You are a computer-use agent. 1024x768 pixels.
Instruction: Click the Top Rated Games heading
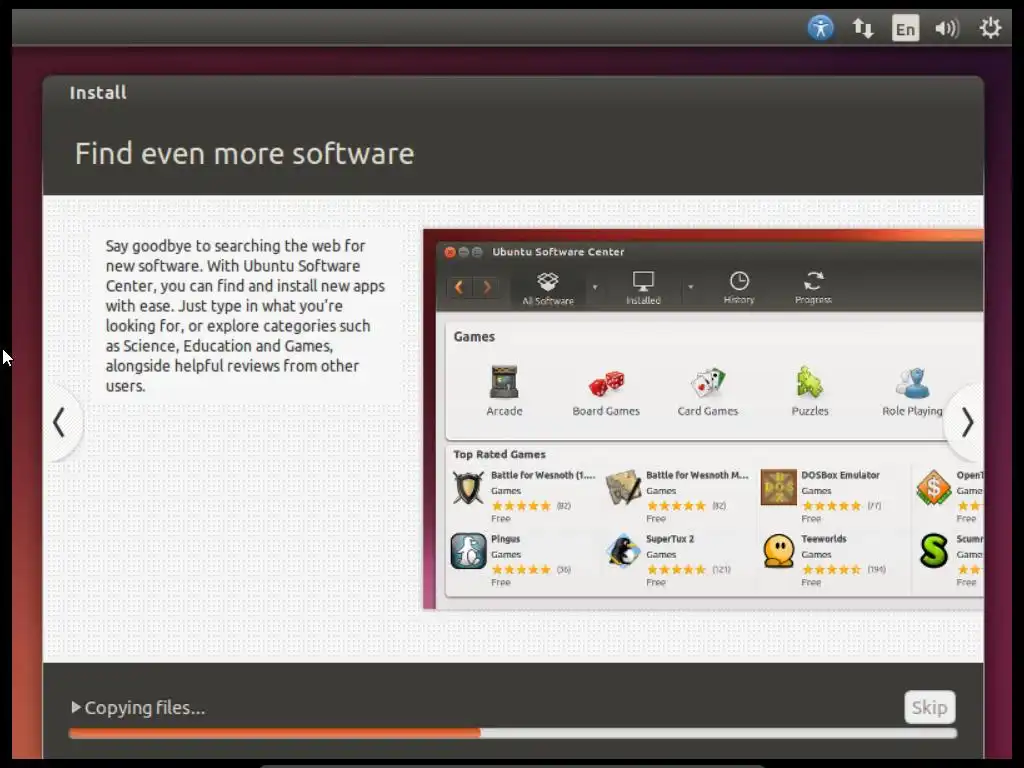tap(500, 454)
